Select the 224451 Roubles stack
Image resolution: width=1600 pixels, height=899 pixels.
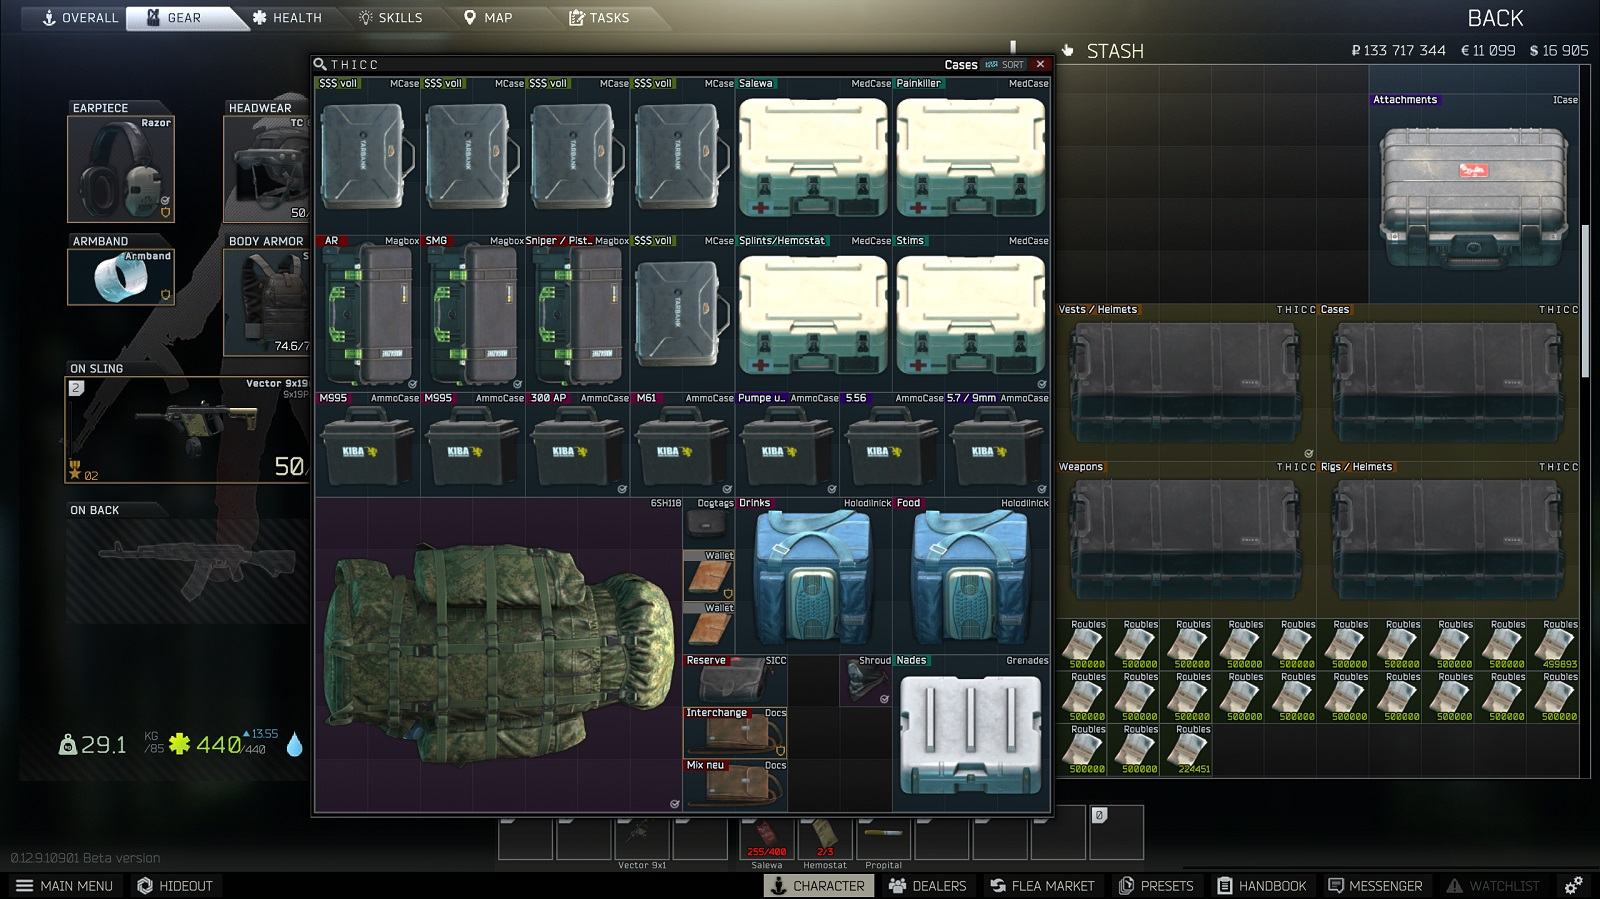coord(1188,749)
